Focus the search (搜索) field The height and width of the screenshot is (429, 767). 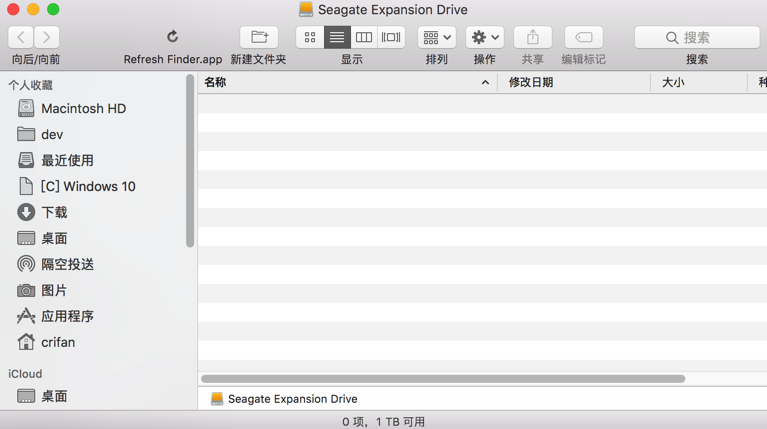697,37
